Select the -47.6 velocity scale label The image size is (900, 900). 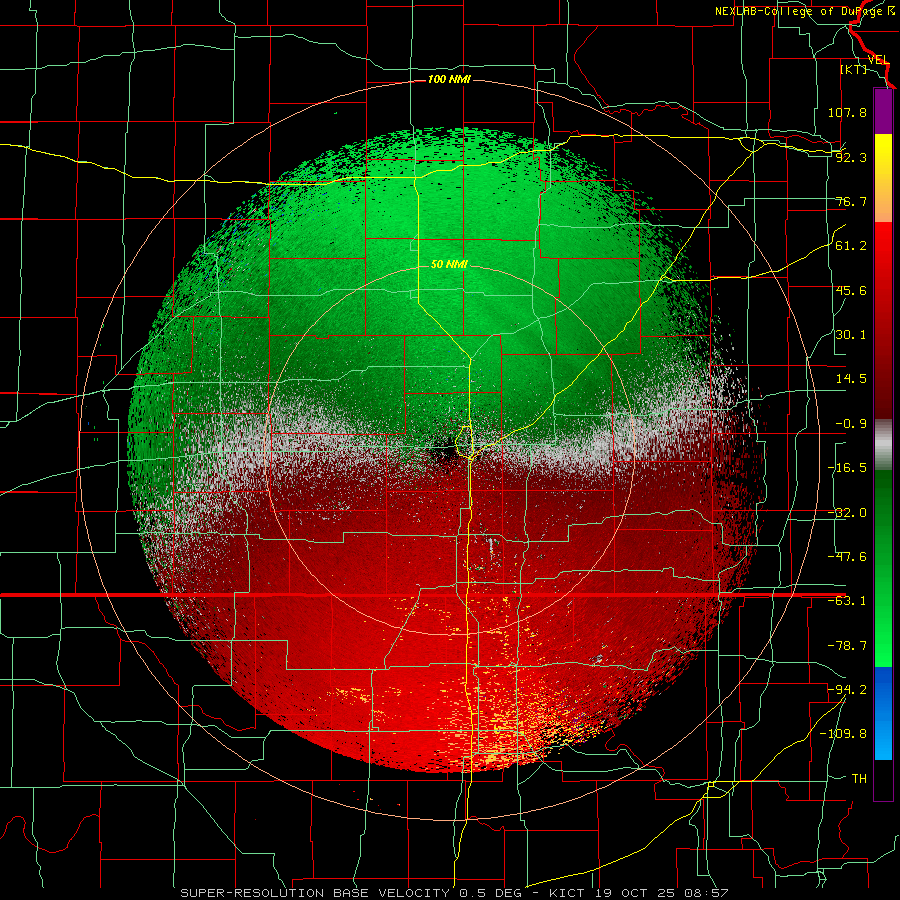click(x=847, y=557)
